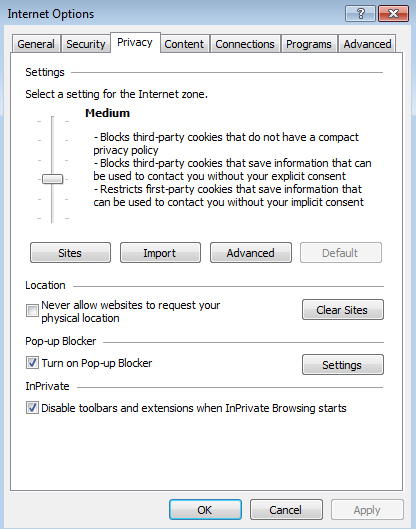This screenshot has height=529, width=416.
Task: Open the Programs tab
Action: pyautogui.click(x=309, y=44)
